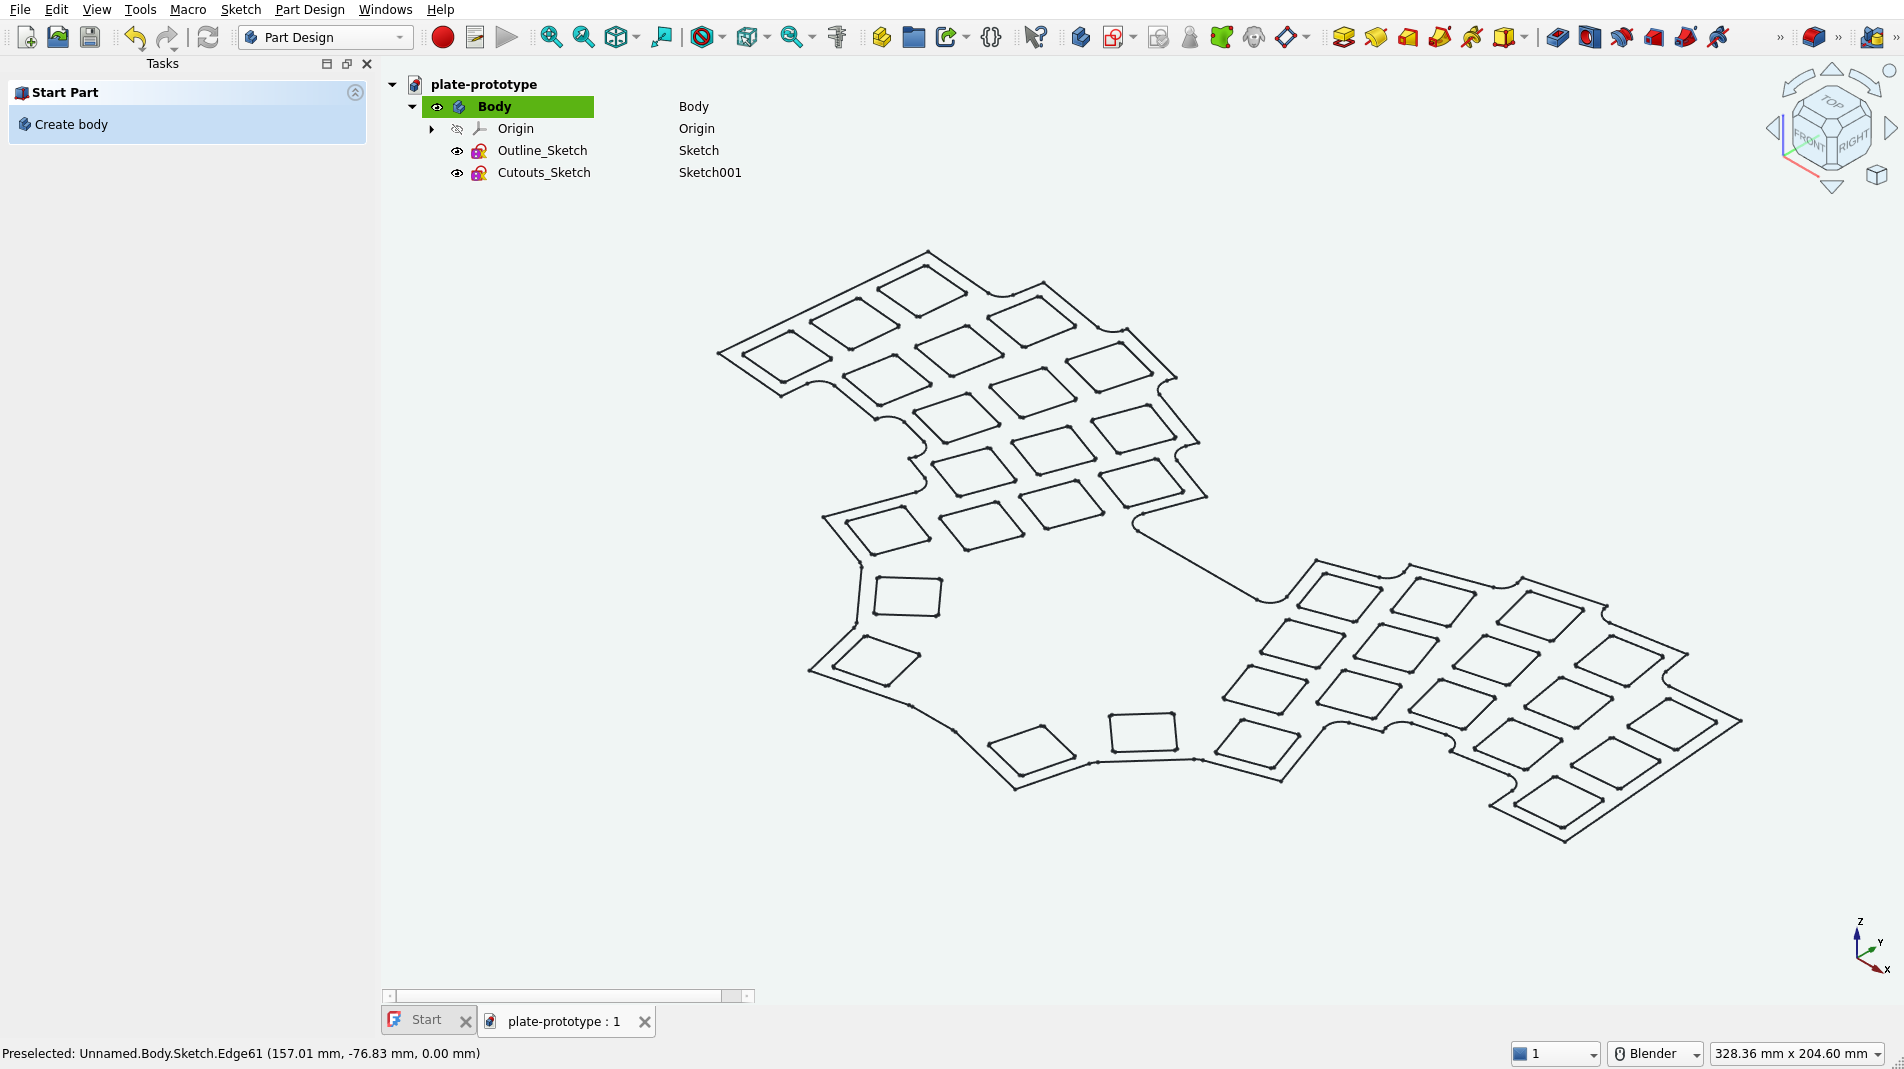Open the macro recording tool
This screenshot has height=1069, width=1904.
[x=442, y=37]
